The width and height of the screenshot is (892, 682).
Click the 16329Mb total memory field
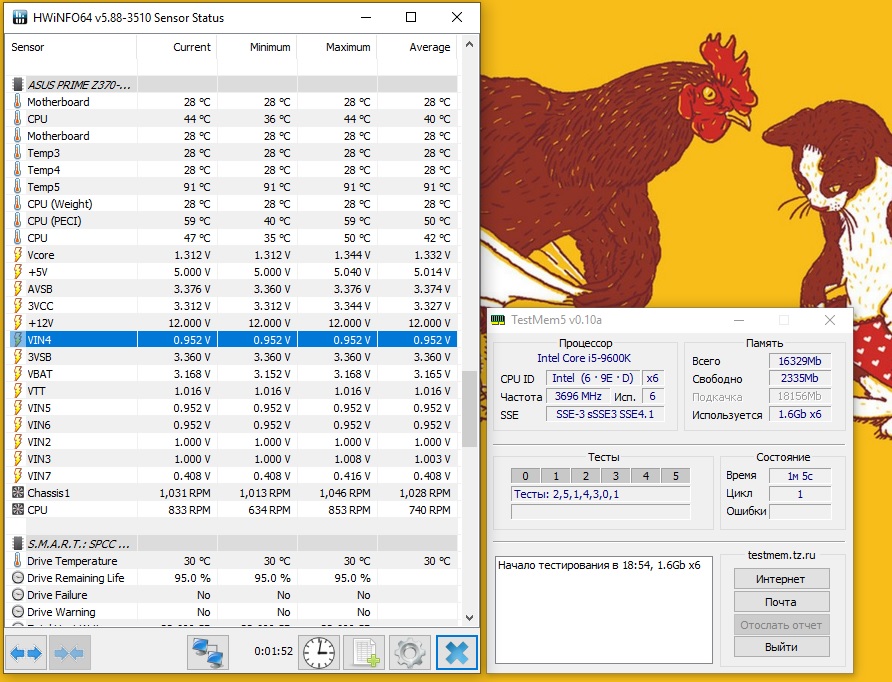coord(800,361)
